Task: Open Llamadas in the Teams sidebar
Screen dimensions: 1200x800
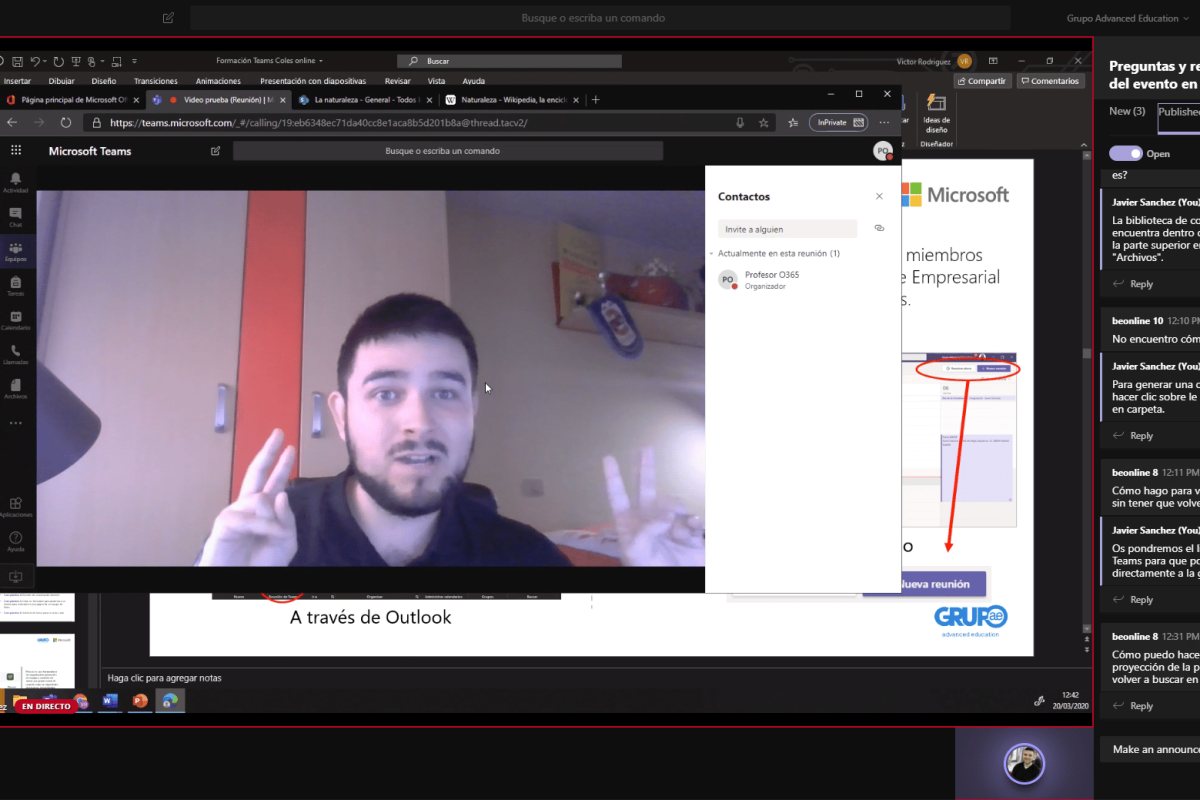Action: (15, 354)
